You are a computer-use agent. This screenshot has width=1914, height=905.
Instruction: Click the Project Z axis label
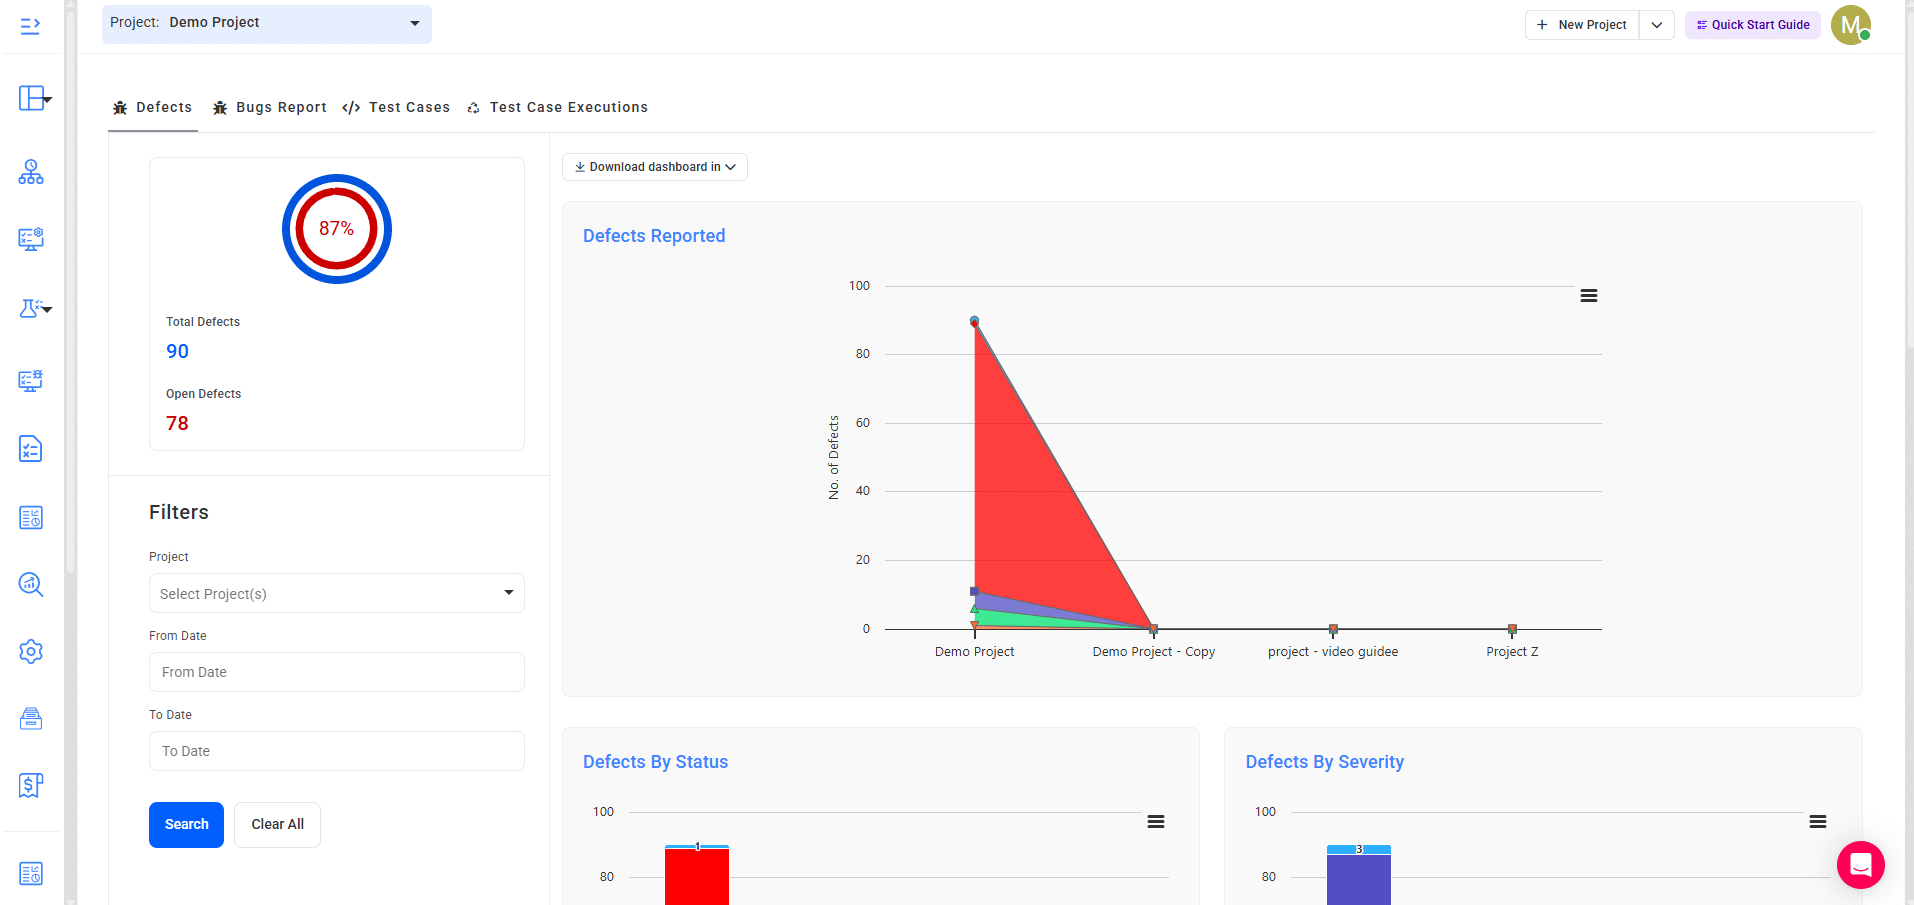1512,652
